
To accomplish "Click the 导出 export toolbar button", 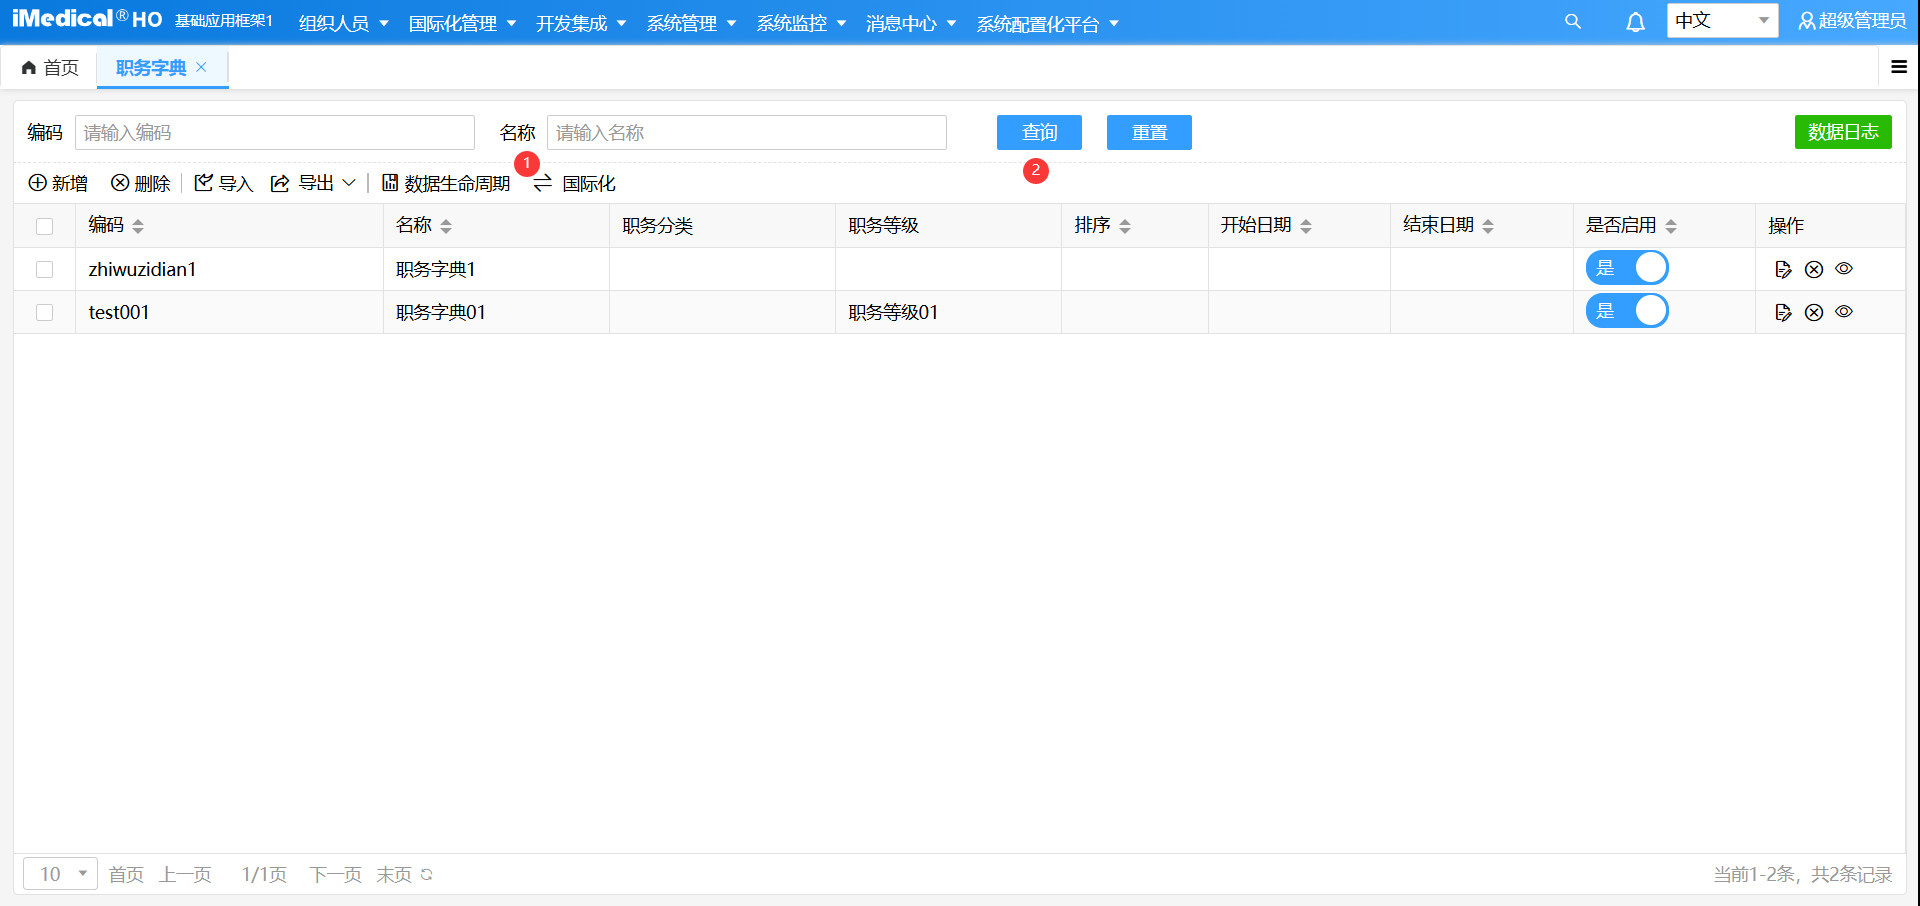I will (x=302, y=183).
